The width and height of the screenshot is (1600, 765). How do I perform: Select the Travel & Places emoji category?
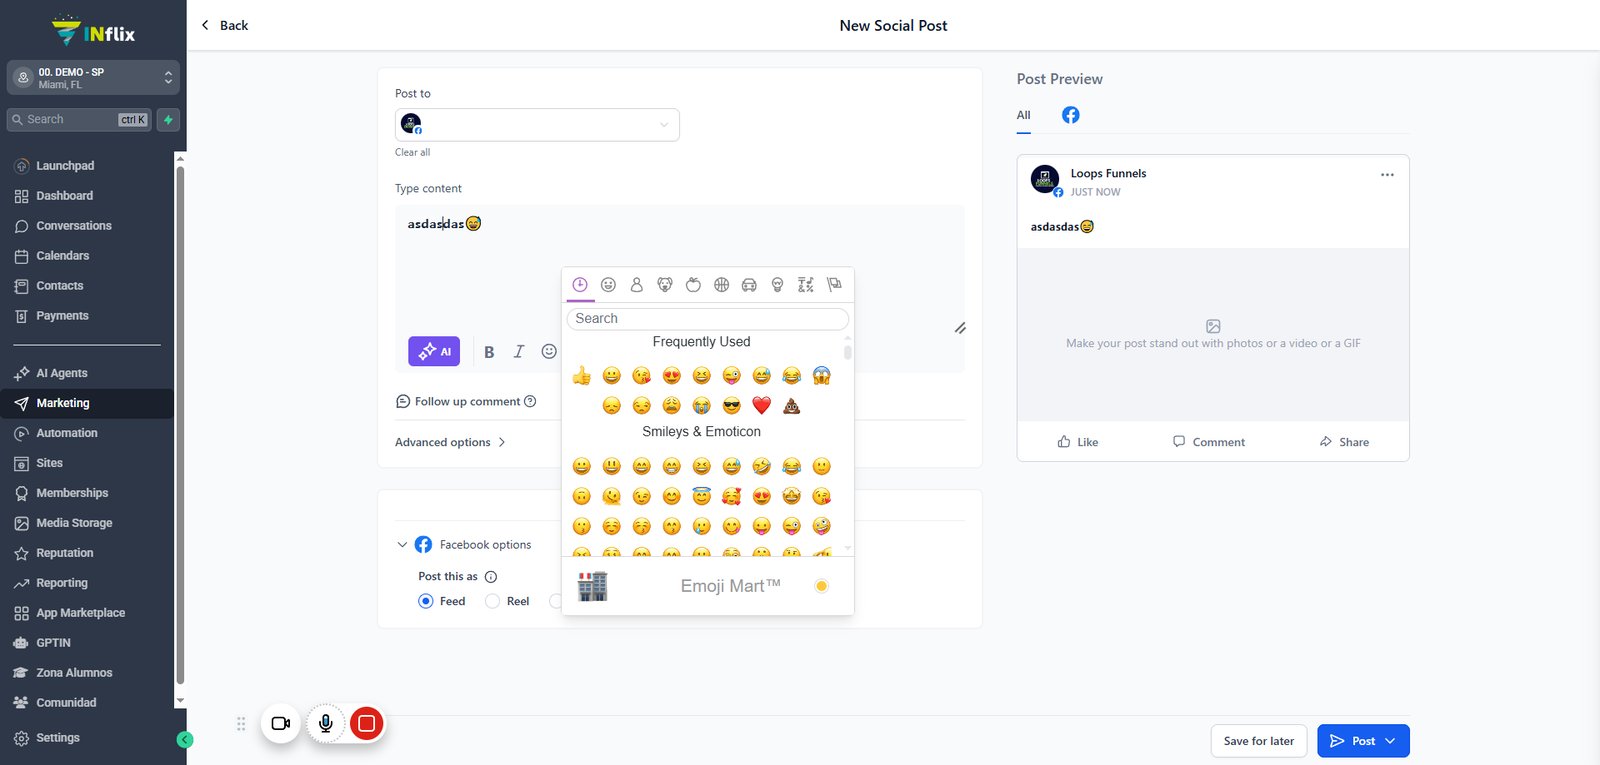tap(749, 285)
